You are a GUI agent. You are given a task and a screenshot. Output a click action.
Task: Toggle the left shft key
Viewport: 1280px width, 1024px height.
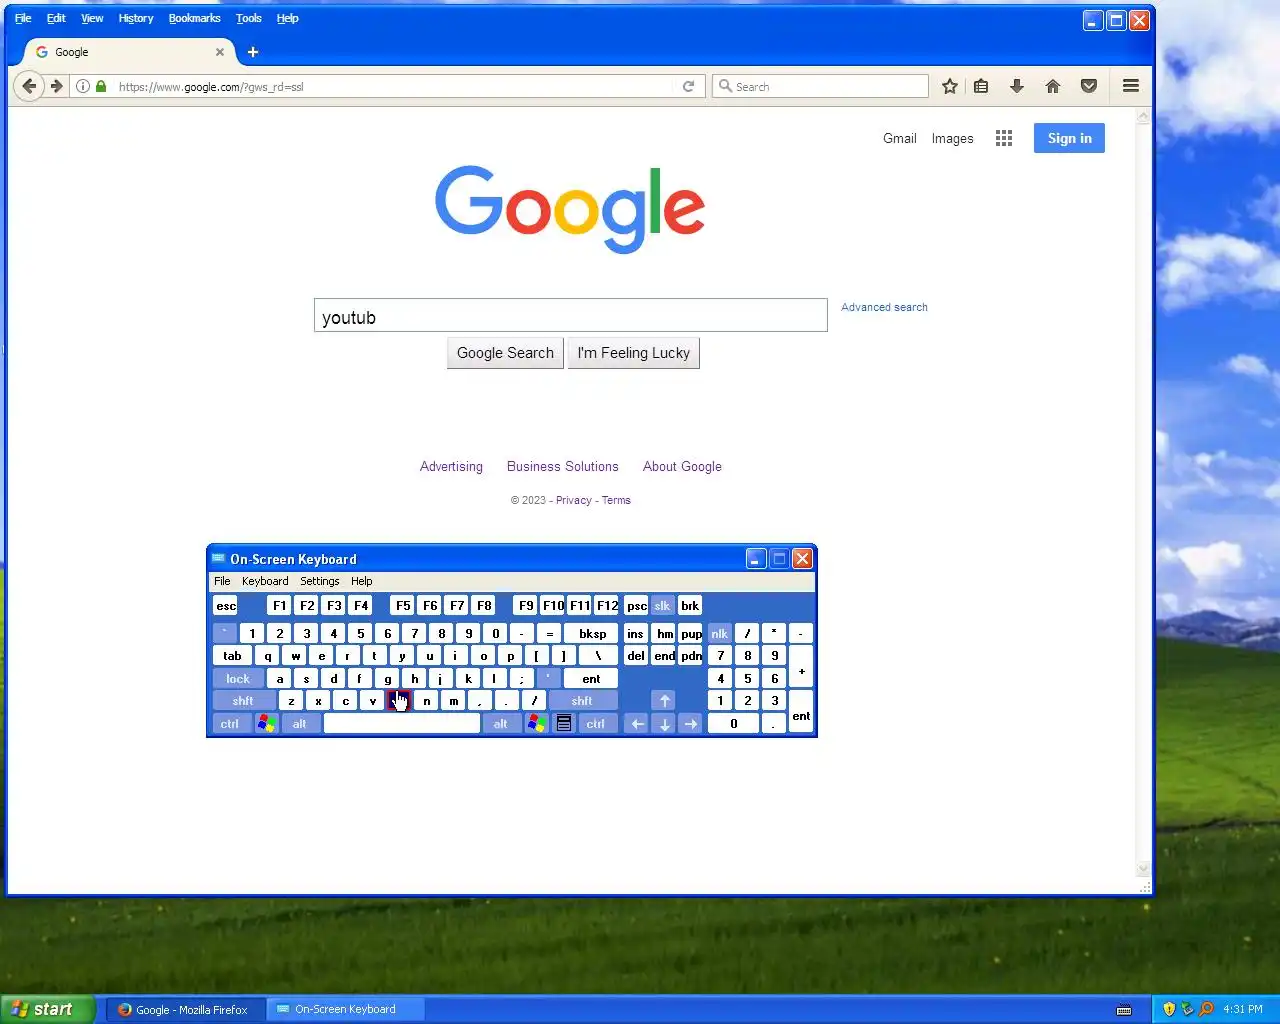pyautogui.click(x=243, y=701)
